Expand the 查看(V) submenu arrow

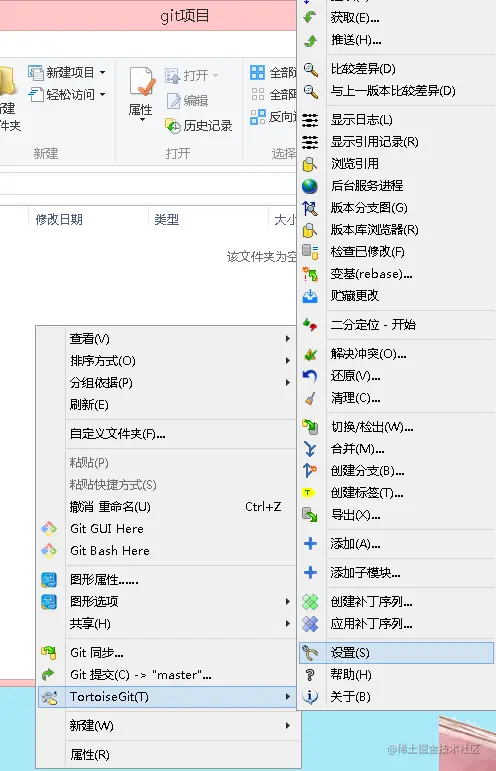click(x=288, y=339)
